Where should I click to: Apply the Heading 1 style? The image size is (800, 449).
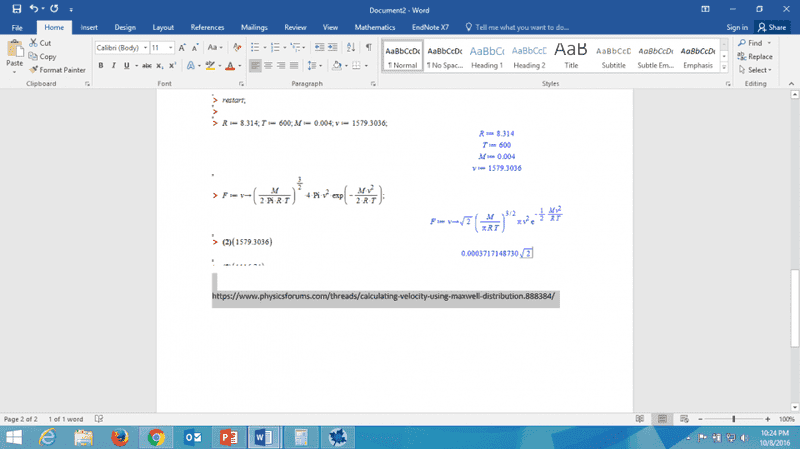pos(486,55)
